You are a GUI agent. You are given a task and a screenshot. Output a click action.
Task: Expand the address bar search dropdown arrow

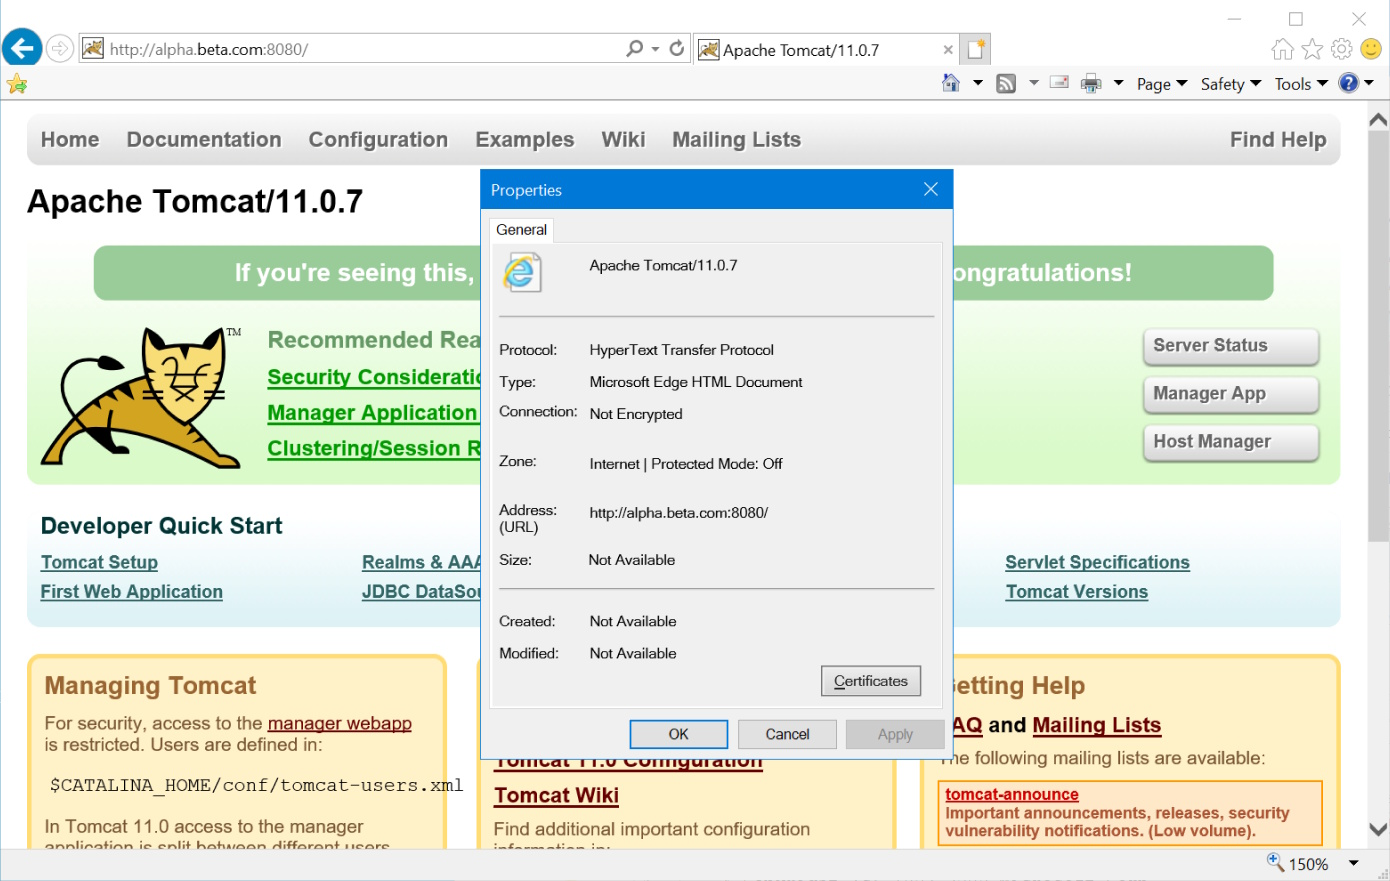(x=655, y=48)
